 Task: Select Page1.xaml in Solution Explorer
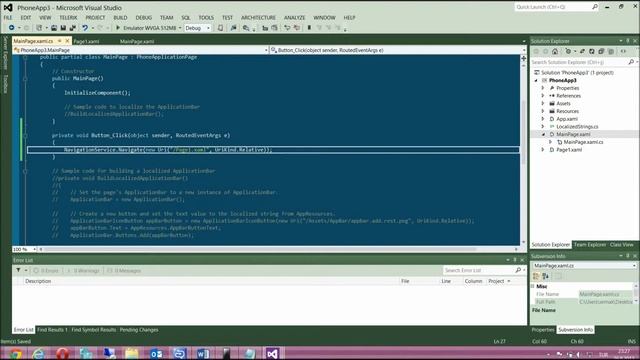[x=569, y=150]
